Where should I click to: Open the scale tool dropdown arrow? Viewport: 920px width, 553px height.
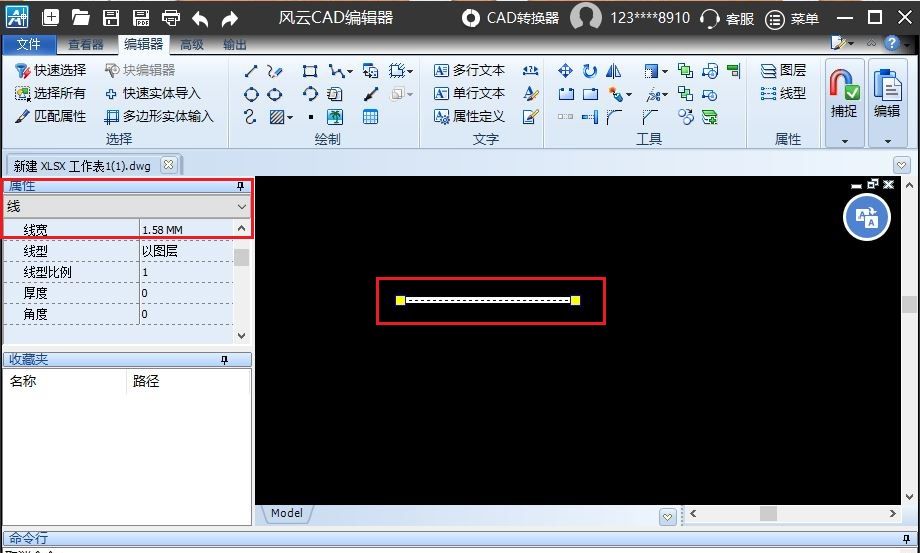coord(665,72)
